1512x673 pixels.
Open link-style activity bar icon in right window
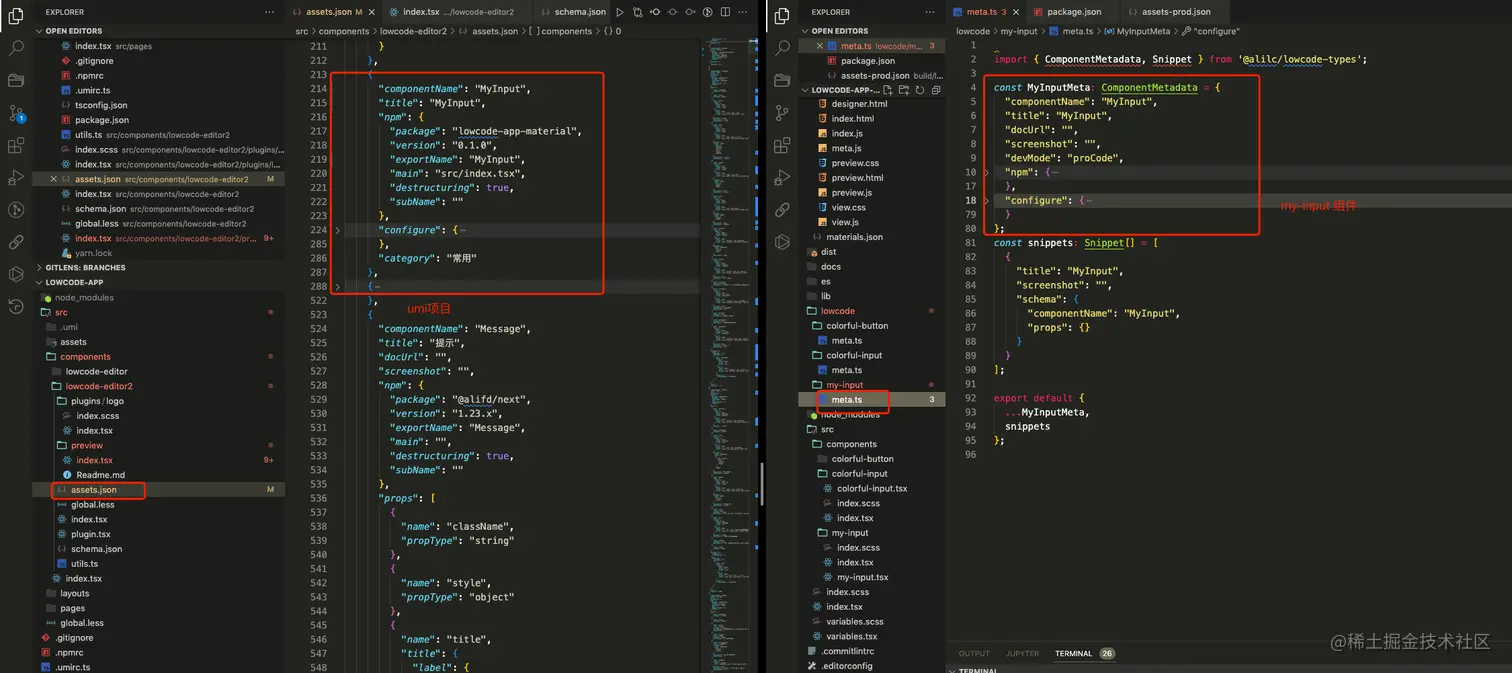[783, 210]
